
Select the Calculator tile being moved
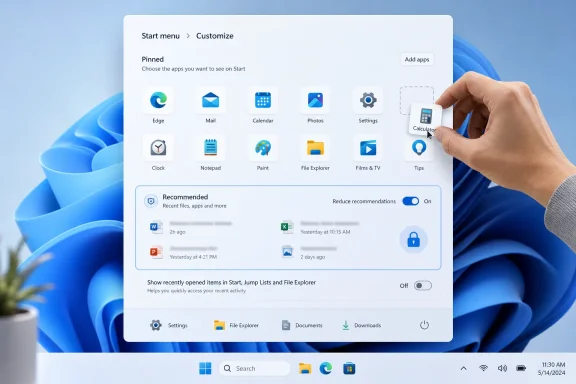pos(425,118)
